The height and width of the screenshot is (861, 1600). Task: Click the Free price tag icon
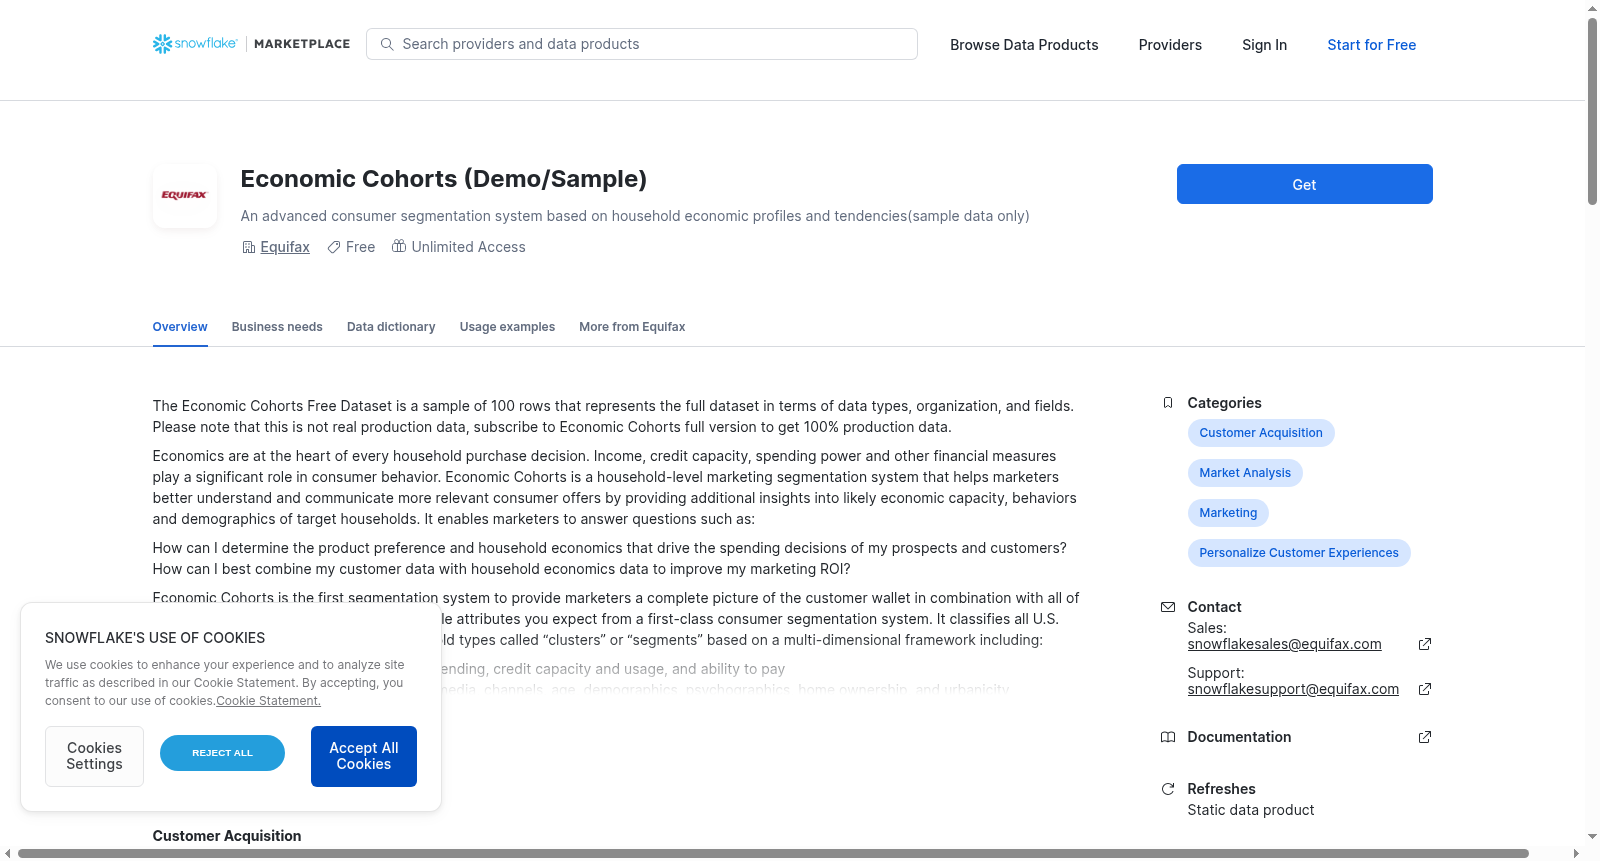(x=334, y=247)
